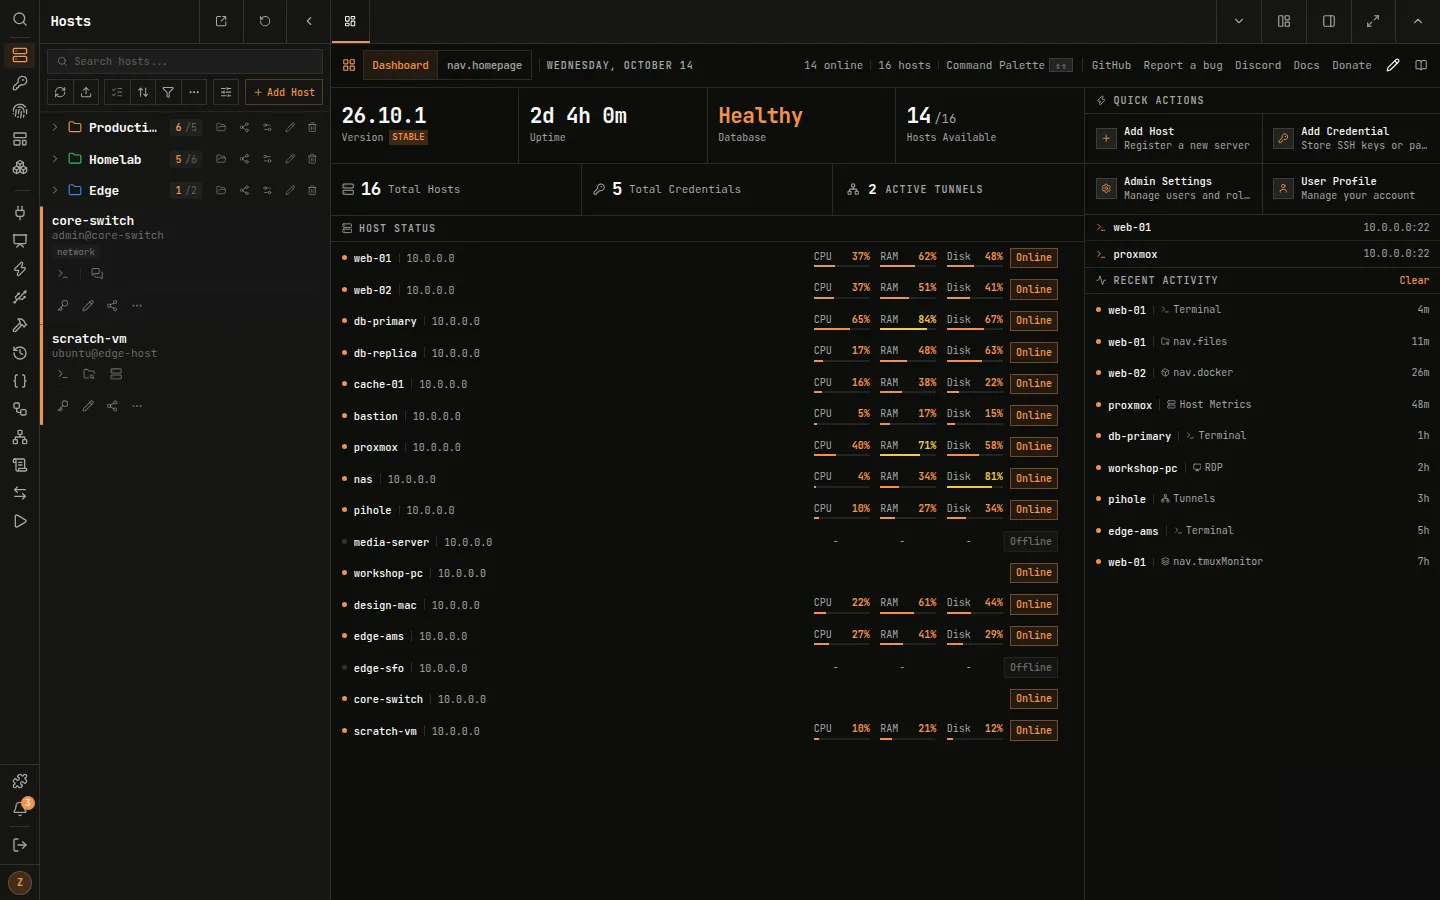Collapse the Hosts sidebar with left chevron
1440x900 pixels.
309,21
